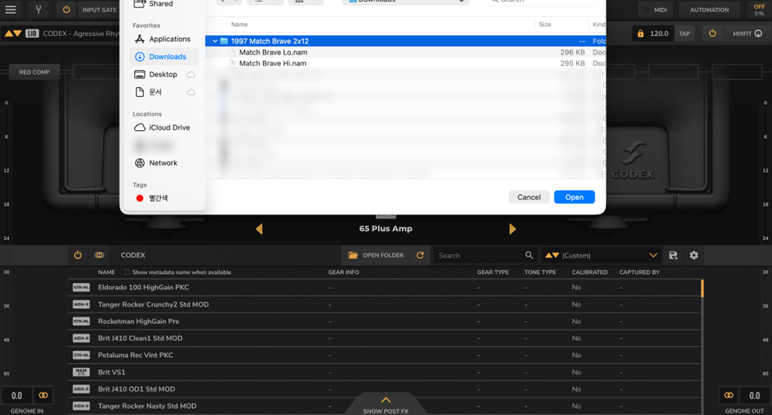Select Tanger Rocker Crunchy2 Std MOD

384,305
